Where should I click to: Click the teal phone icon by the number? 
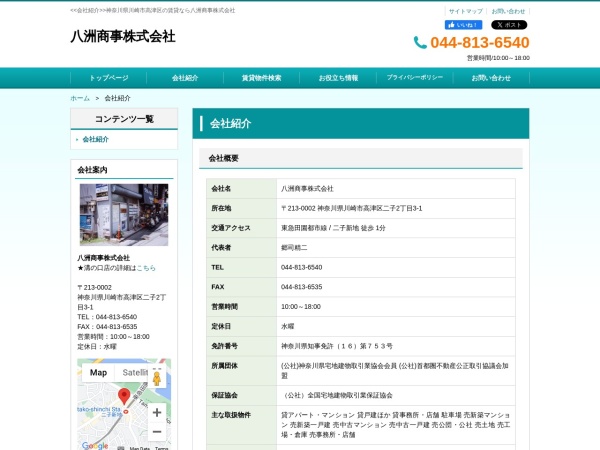pyautogui.click(x=420, y=42)
